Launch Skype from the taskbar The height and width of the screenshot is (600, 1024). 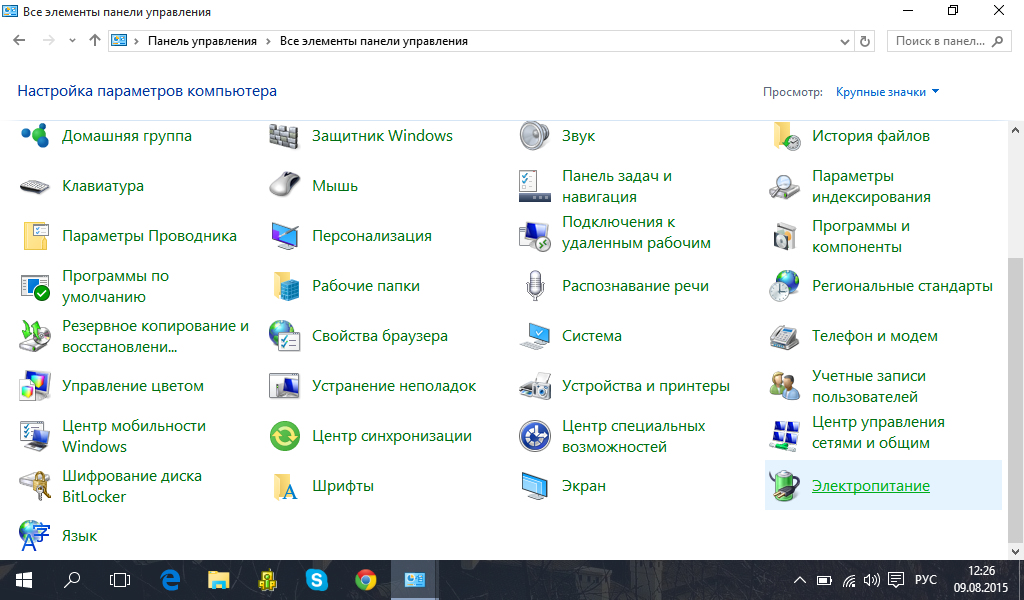coord(317,580)
